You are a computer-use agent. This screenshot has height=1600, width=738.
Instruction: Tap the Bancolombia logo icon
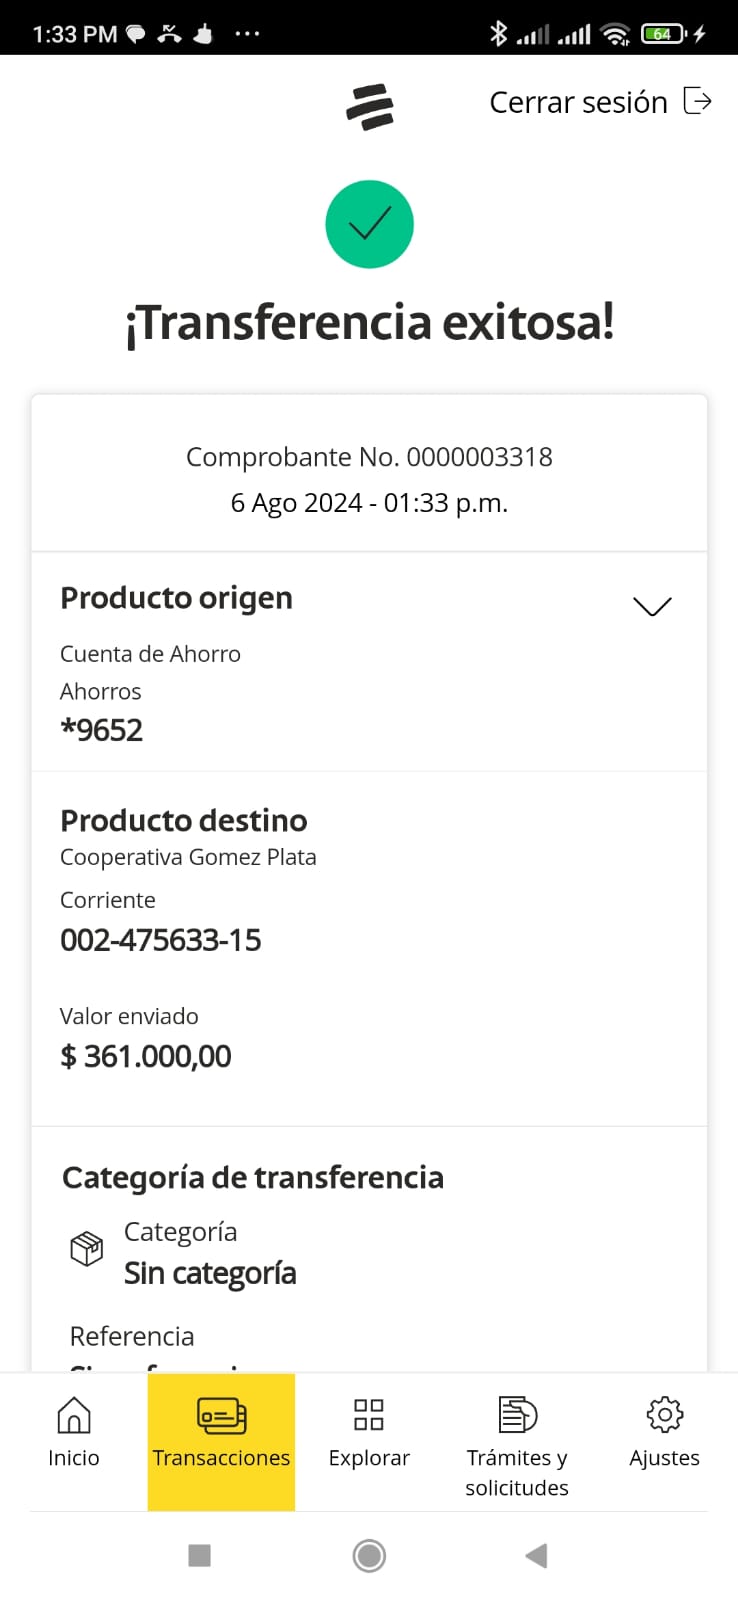point(370,107)
